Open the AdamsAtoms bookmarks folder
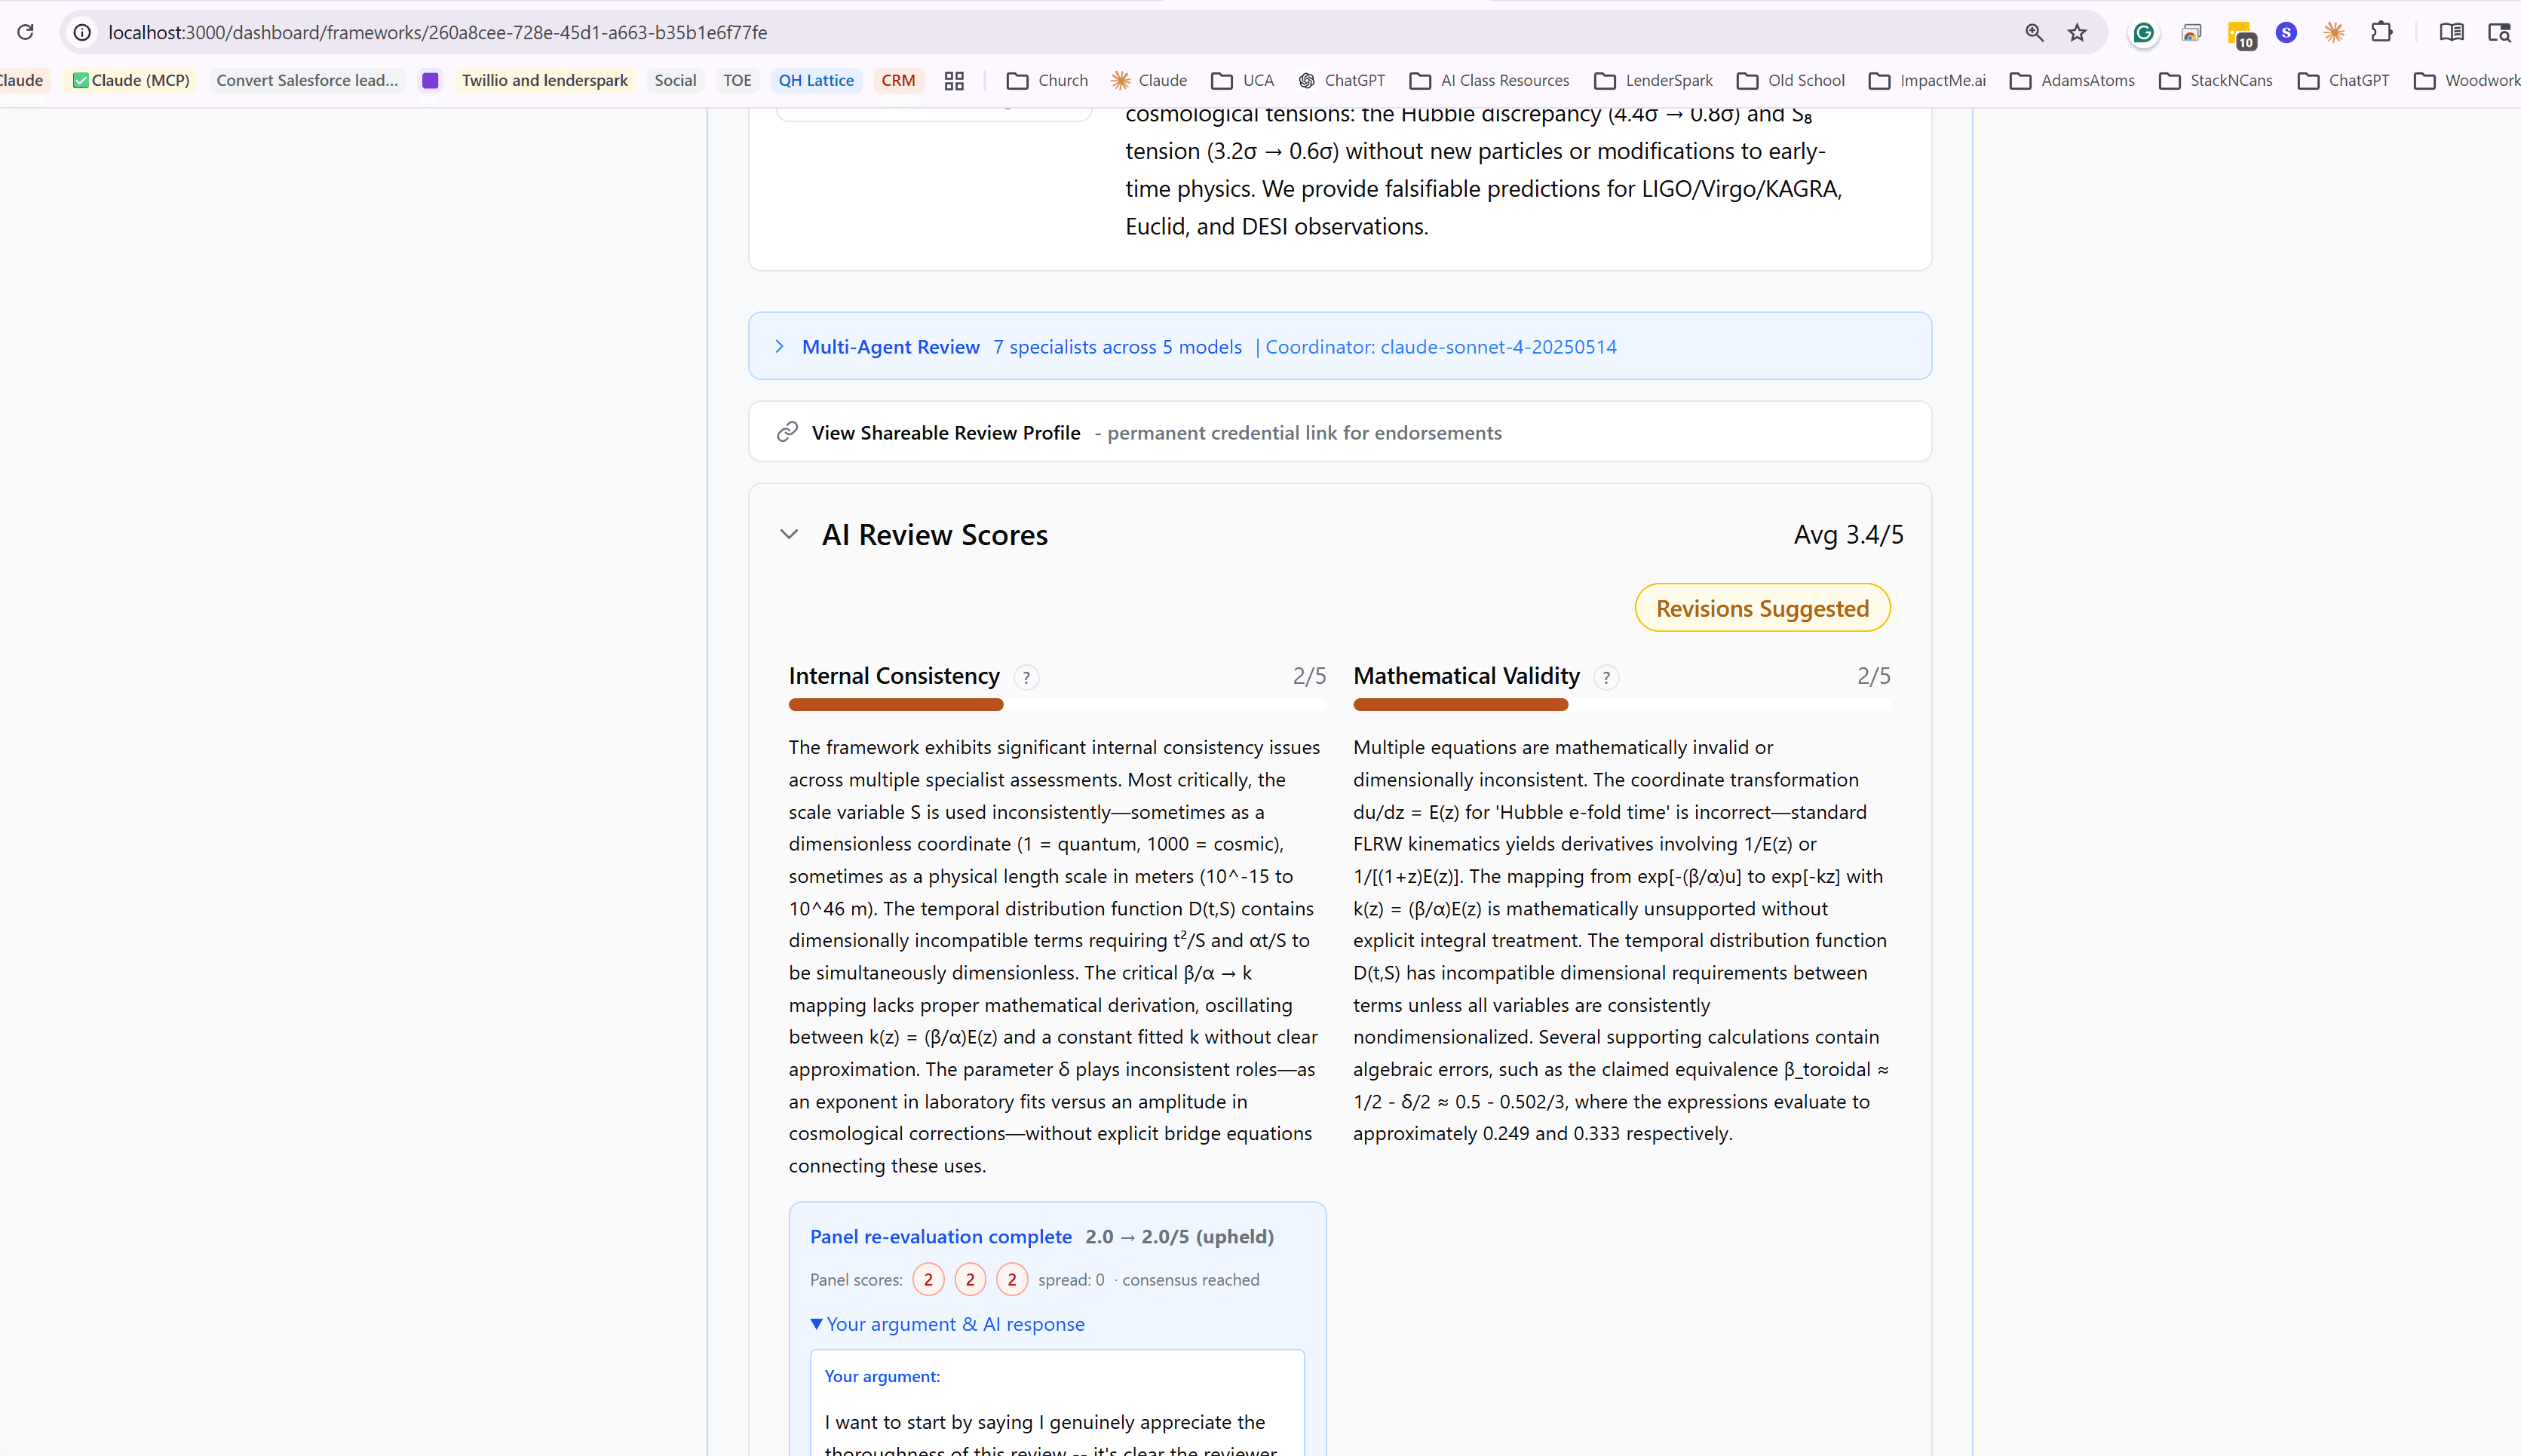 pyautogui.click(x=2072, y=80)
